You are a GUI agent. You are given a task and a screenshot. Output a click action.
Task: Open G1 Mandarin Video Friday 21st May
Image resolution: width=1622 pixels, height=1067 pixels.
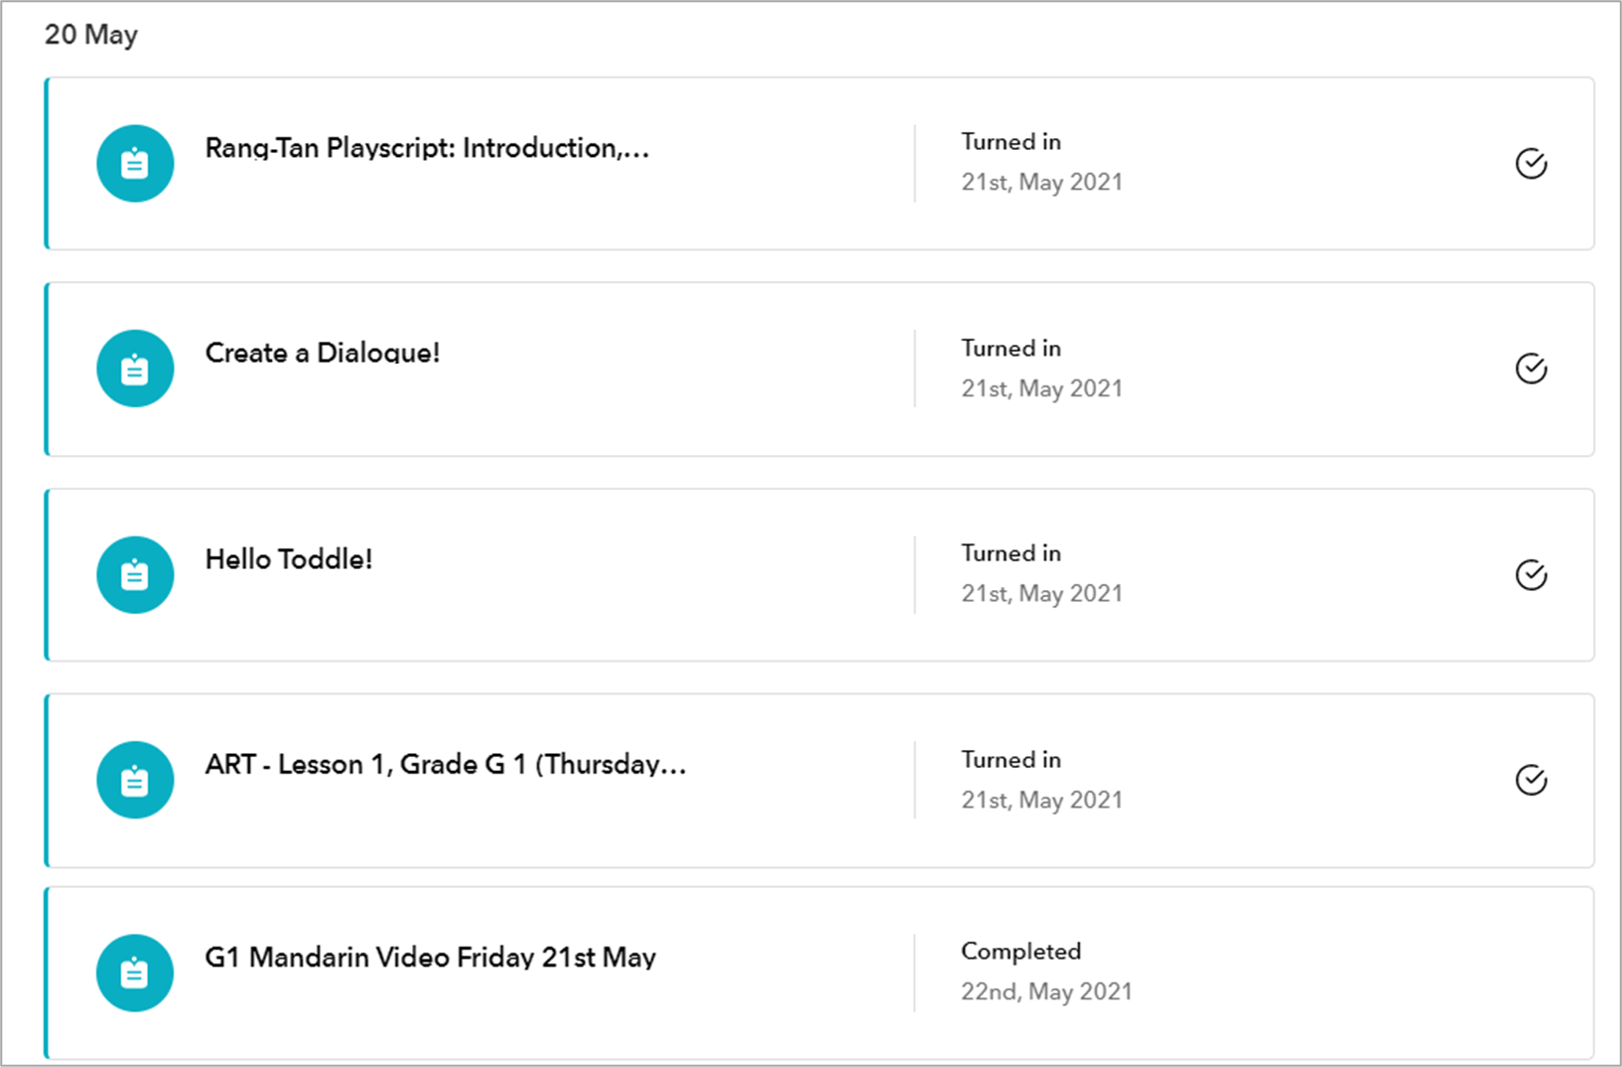pyautogui.click(x=430, y=957)
